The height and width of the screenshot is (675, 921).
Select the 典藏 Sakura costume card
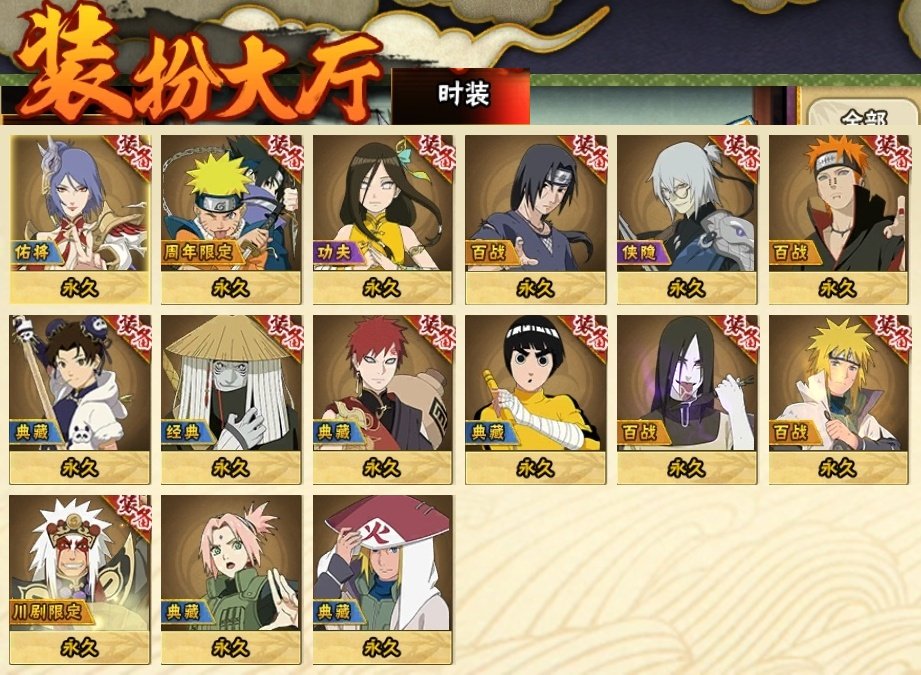point(231,579)
